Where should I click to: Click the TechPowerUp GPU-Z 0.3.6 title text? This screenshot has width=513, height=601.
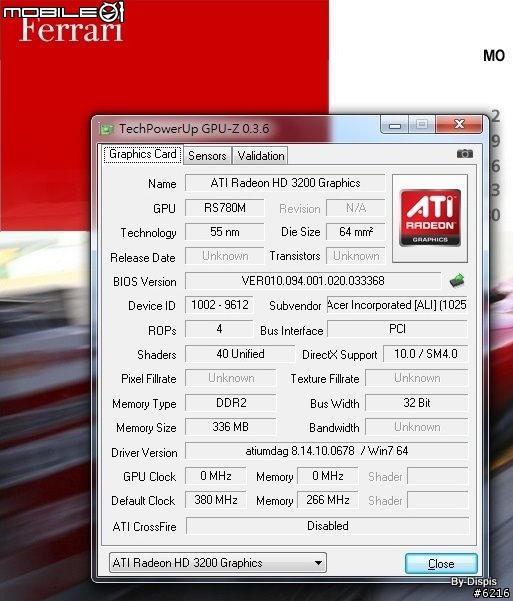click(x=194, y=128)
